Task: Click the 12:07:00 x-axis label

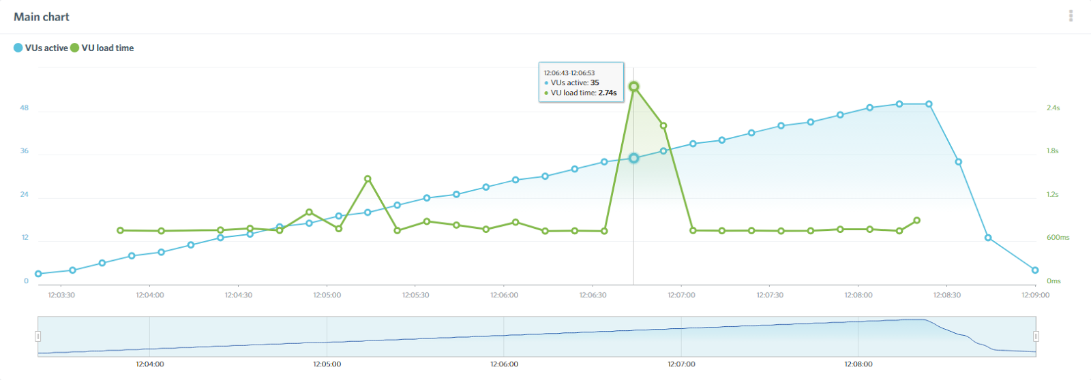Action: click(682, 295)
